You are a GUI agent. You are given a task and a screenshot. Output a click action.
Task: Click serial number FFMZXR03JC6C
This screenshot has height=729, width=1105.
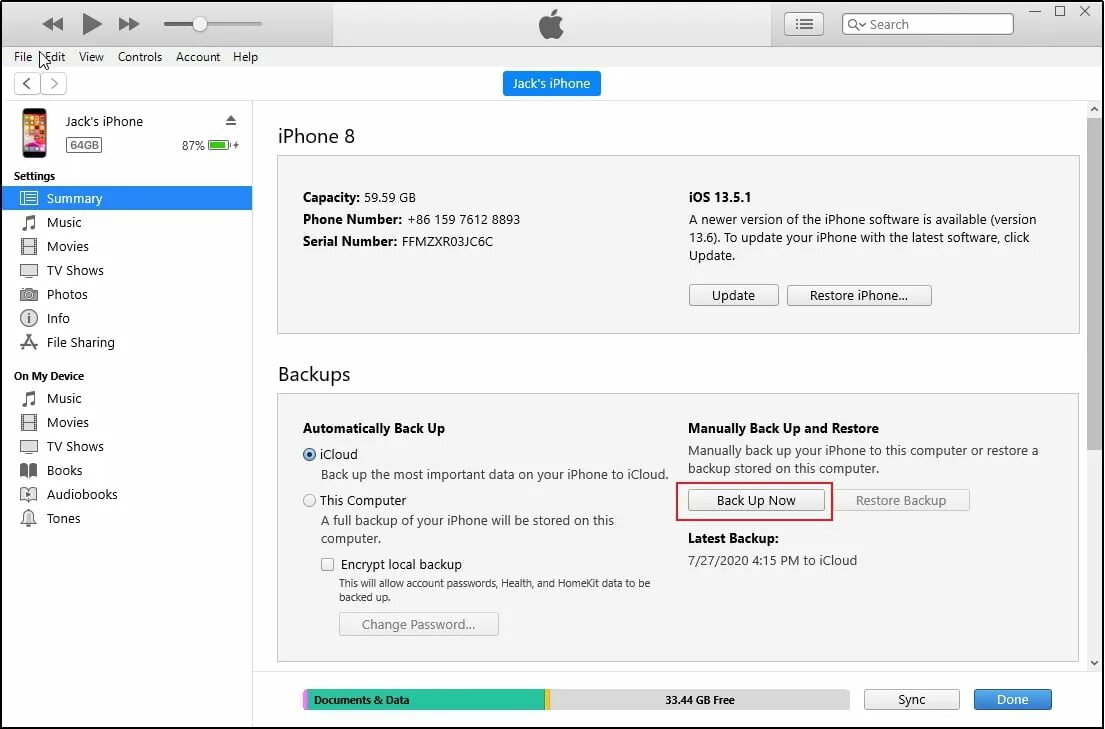[x=447, y=242]
